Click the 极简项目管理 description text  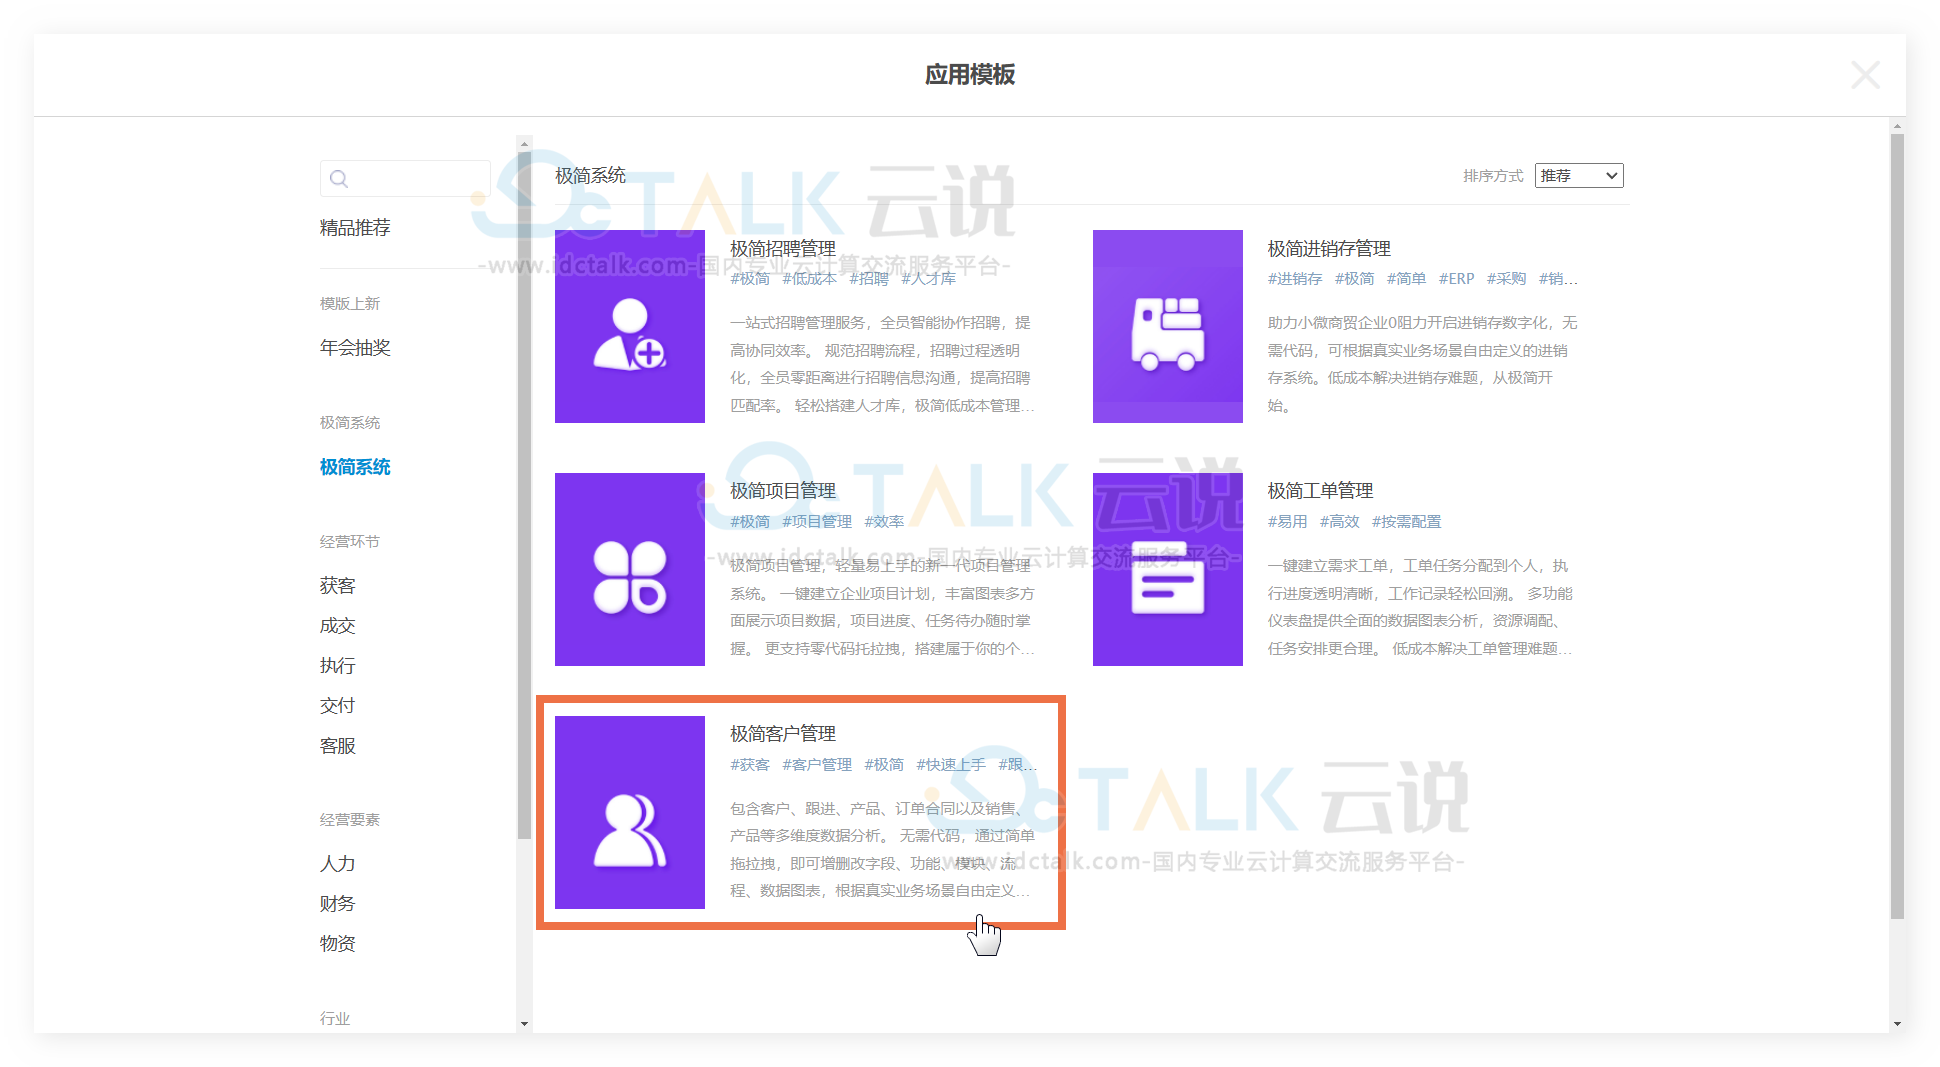[x=882, y=607]
